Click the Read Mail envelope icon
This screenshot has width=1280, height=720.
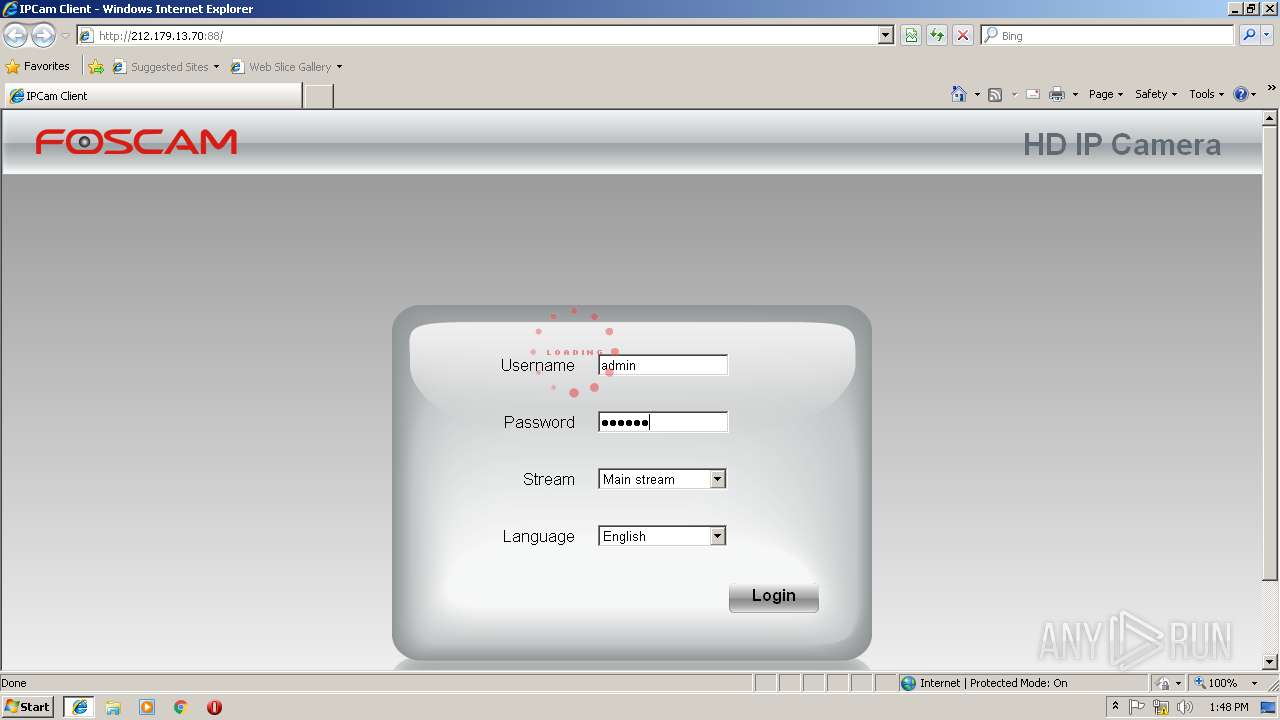1033,94
